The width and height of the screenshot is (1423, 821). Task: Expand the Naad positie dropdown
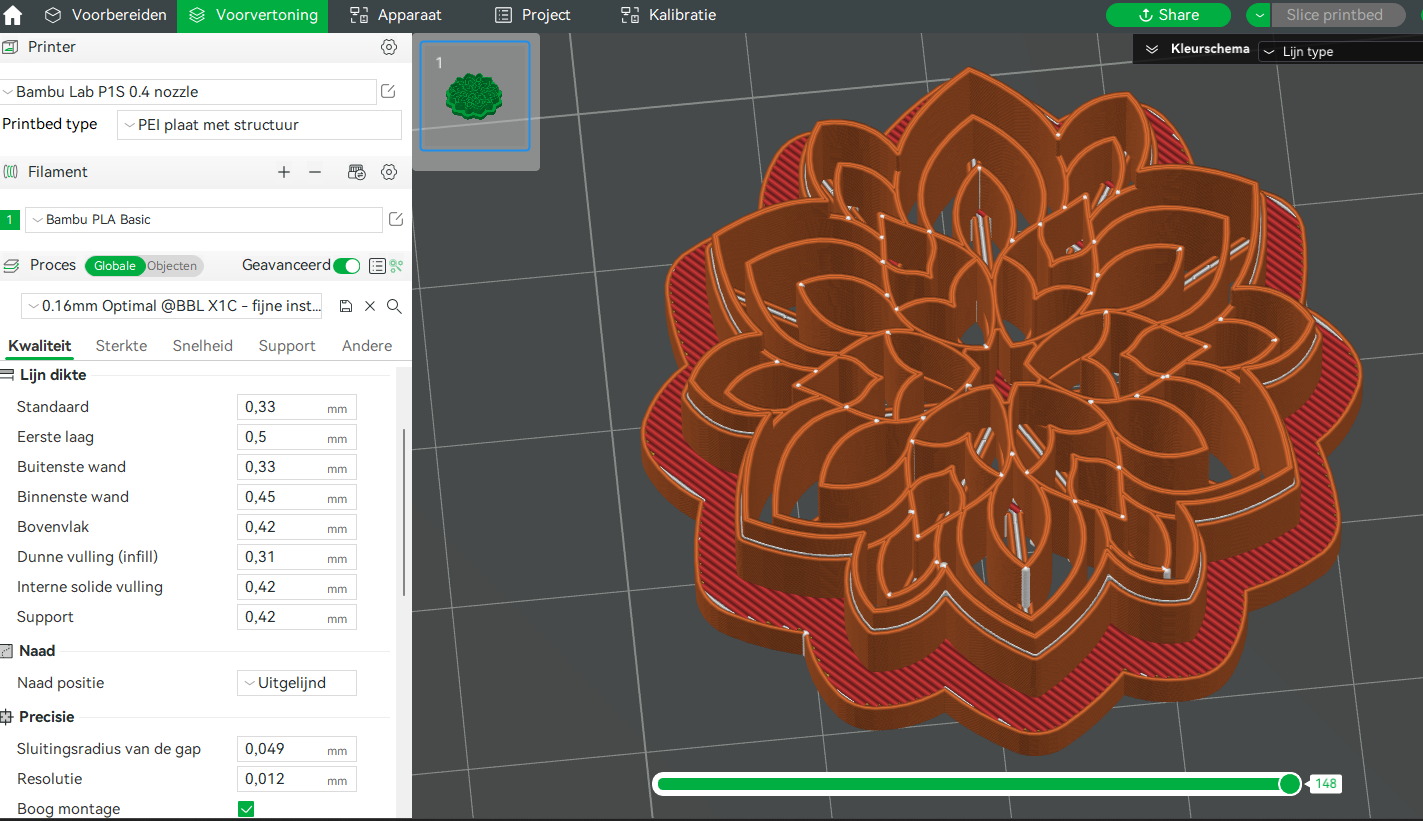[296, 683]
